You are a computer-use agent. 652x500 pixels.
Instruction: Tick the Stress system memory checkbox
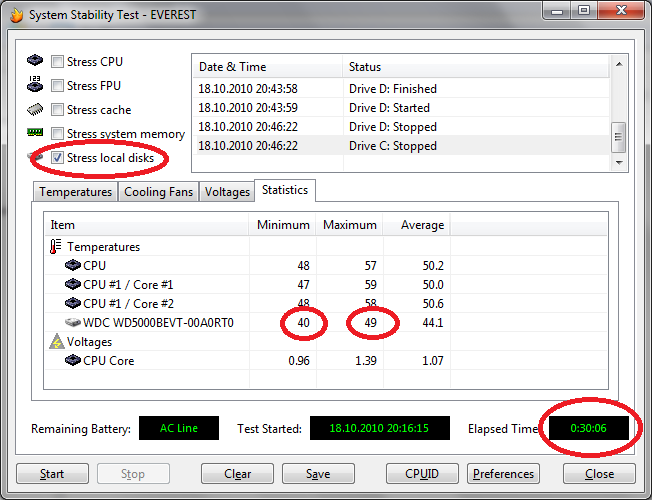(57, 134)
